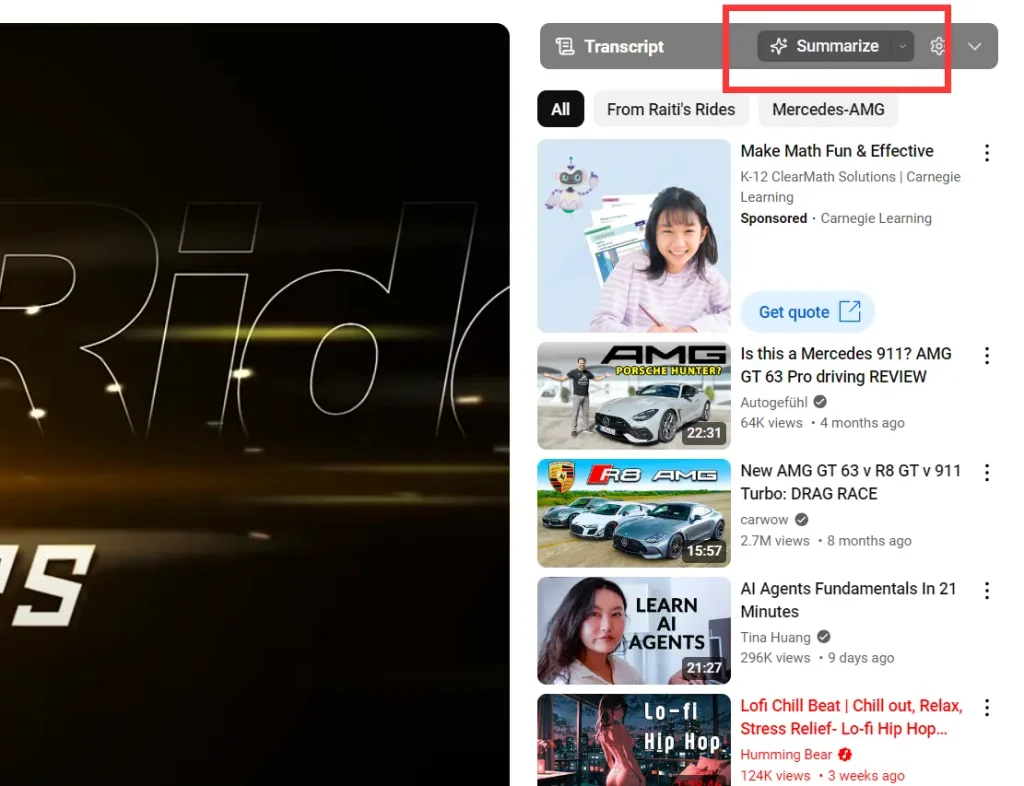Click the Lofi Chill Beat title link
1024x786 pixels.
pyautogui.click(x=850, y=717)
